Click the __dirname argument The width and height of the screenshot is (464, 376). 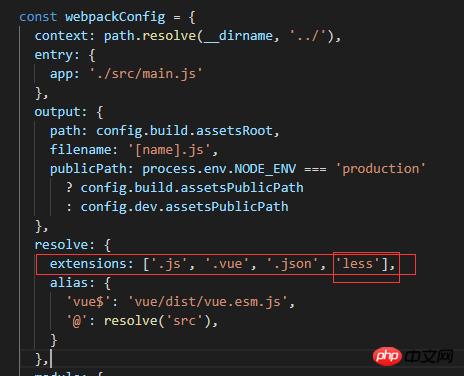click(x=239, y=36)
